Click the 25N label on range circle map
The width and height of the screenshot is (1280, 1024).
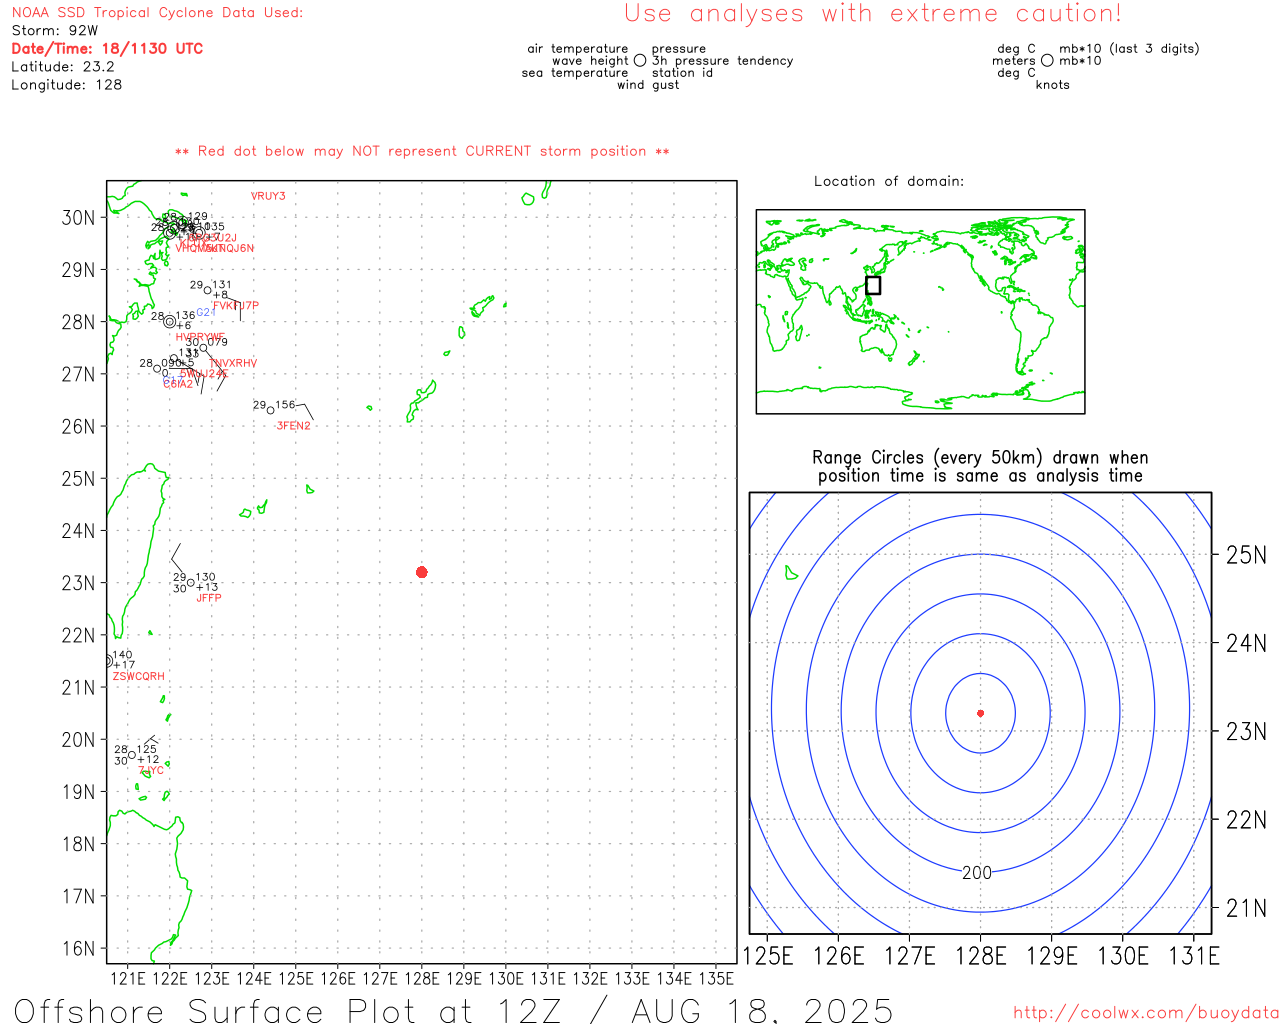1246,555
